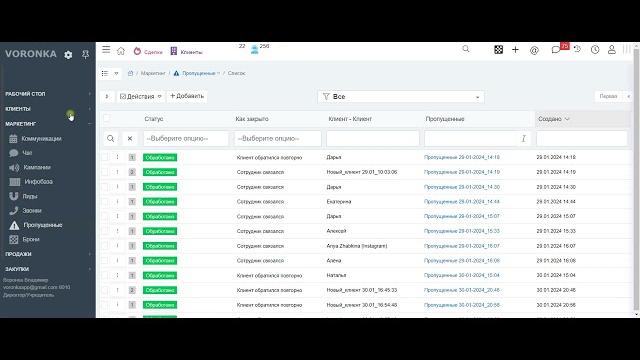Click the users count icon showing 256
The image size is (640, 360).
[x=255, y=50]
